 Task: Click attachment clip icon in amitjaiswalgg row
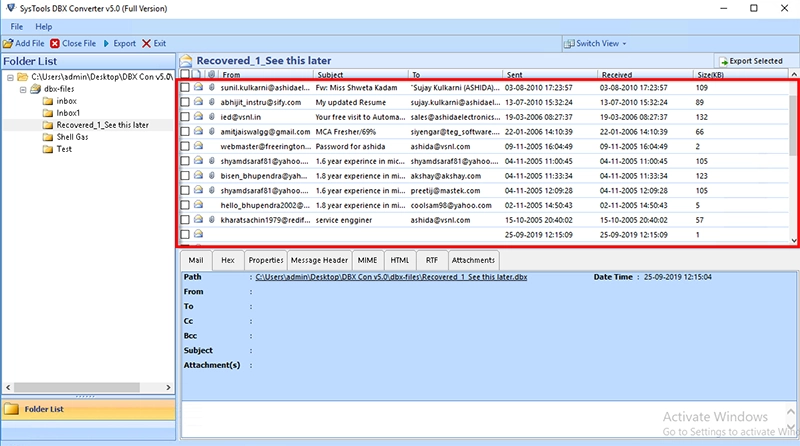pos(212,132)
